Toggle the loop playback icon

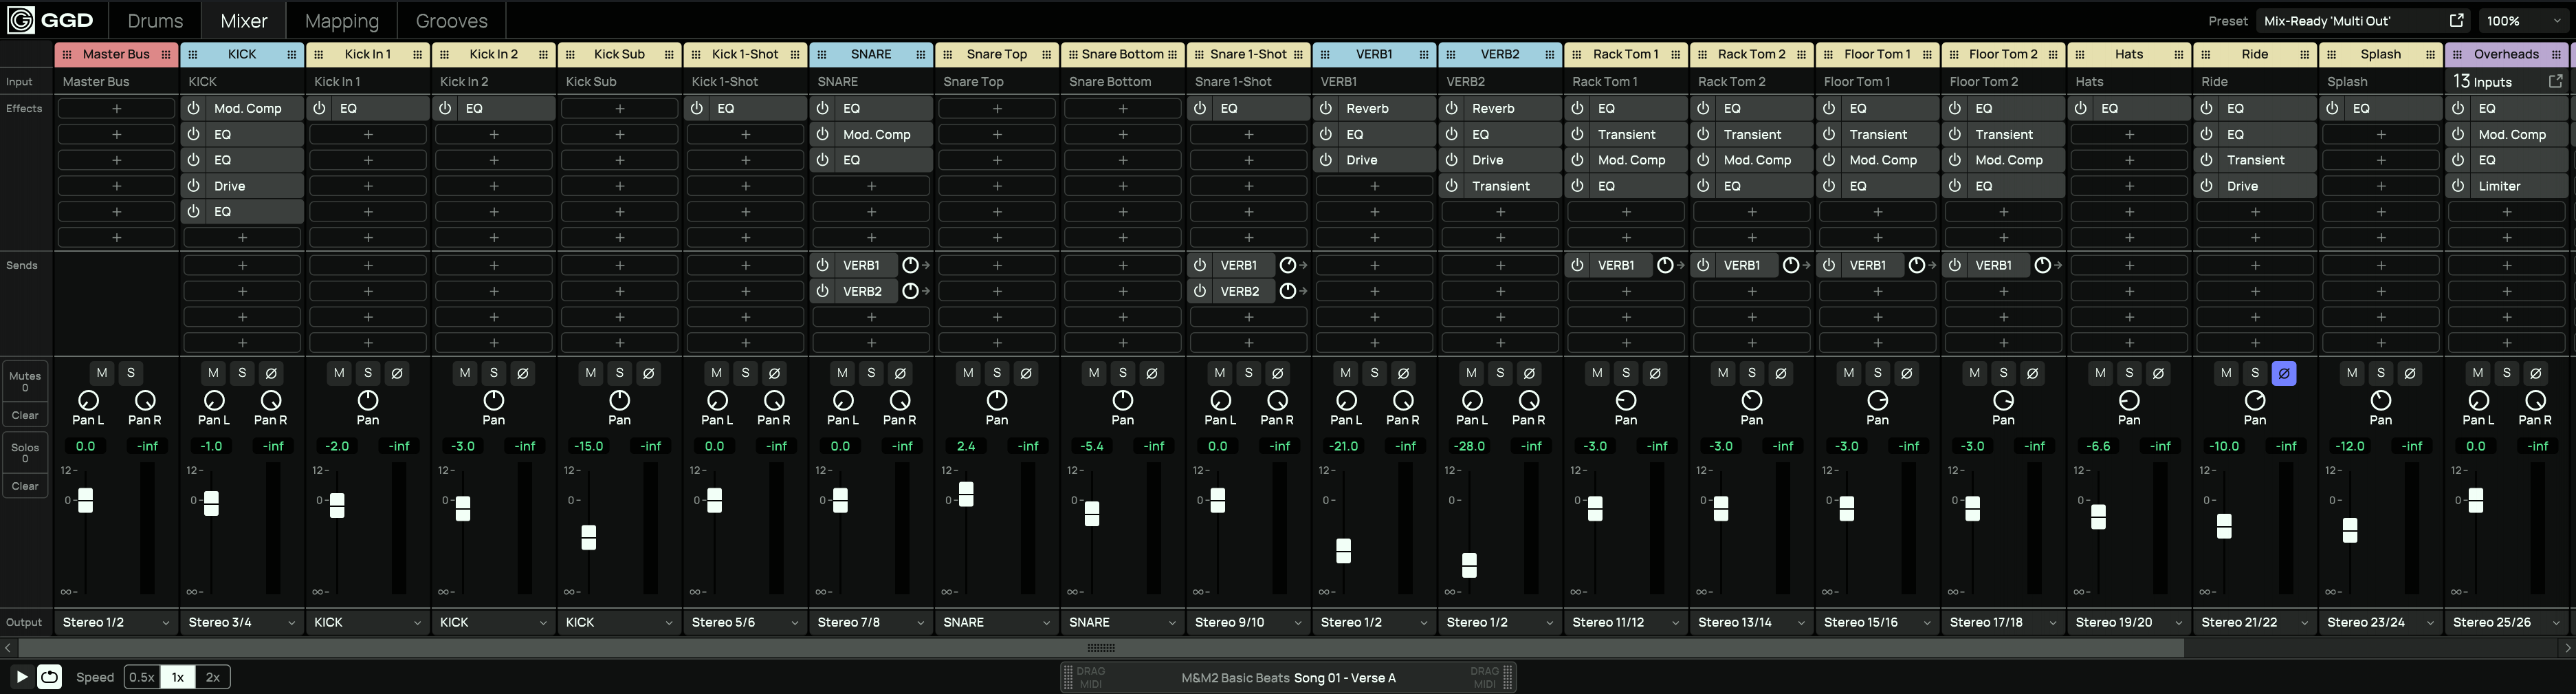(x=49, y=677)
